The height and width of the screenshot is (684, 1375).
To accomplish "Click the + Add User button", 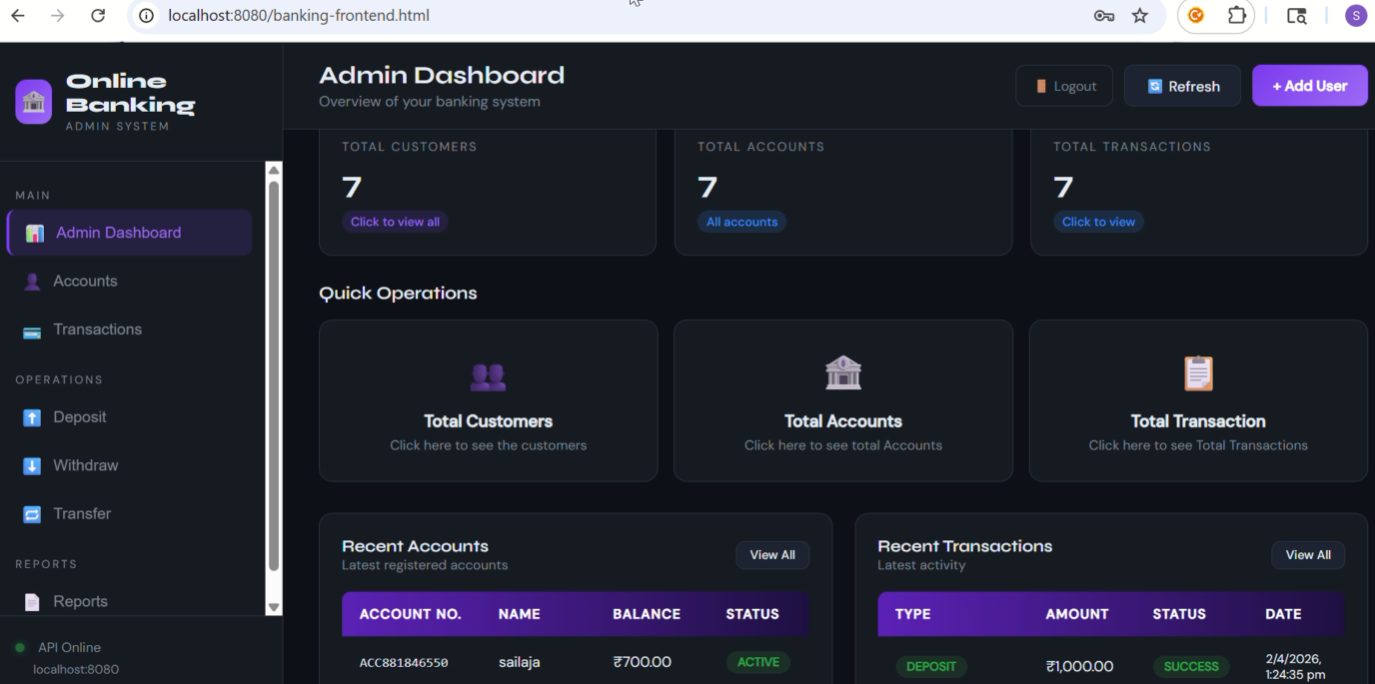I will pos(1310,86).
